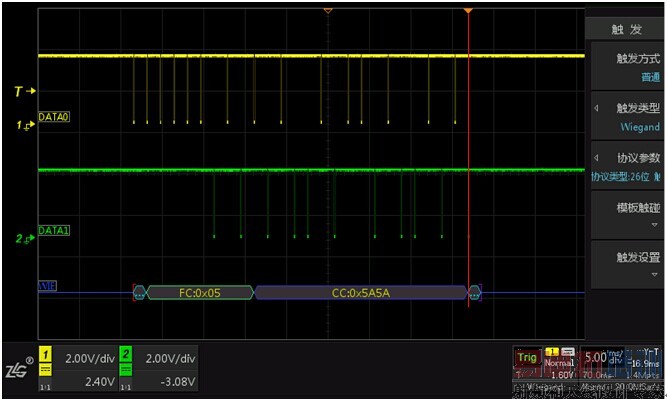Select the yellow channel 1 badge
667x401 pixels.
tap(46, 354)
